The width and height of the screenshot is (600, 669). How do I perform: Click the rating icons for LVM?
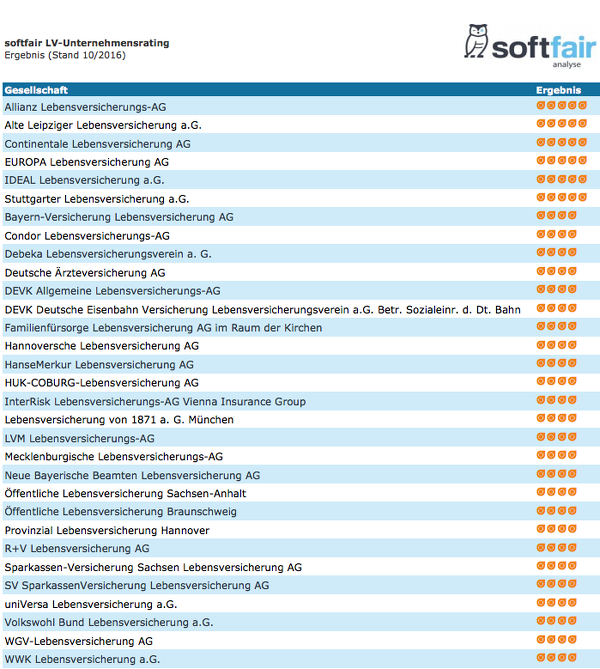coord(556,437)
